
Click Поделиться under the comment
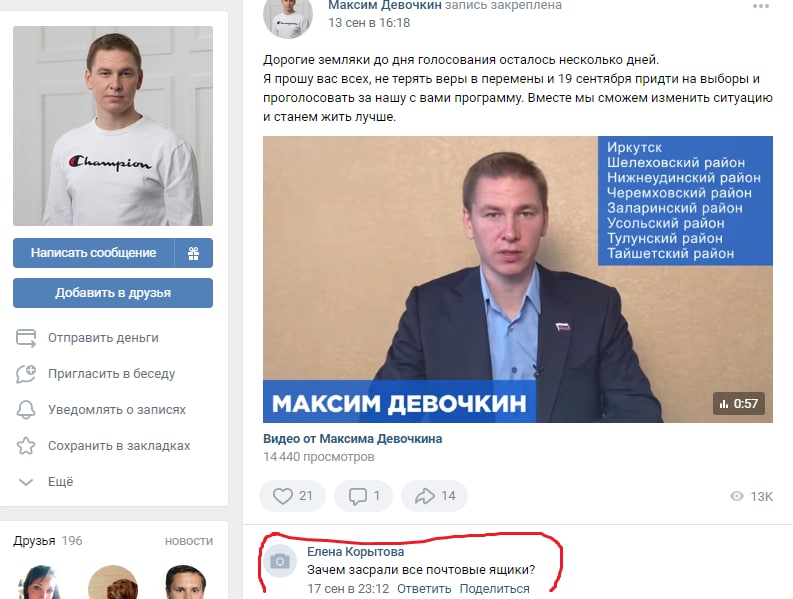pos(495,589)
